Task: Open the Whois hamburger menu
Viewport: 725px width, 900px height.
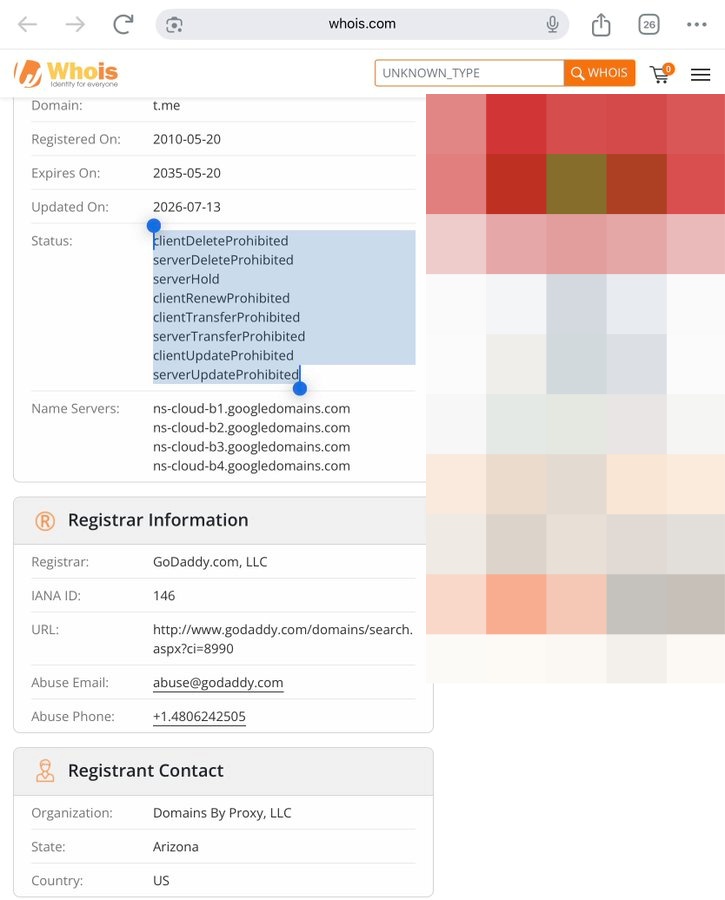Action: click(x=700, y=75)
